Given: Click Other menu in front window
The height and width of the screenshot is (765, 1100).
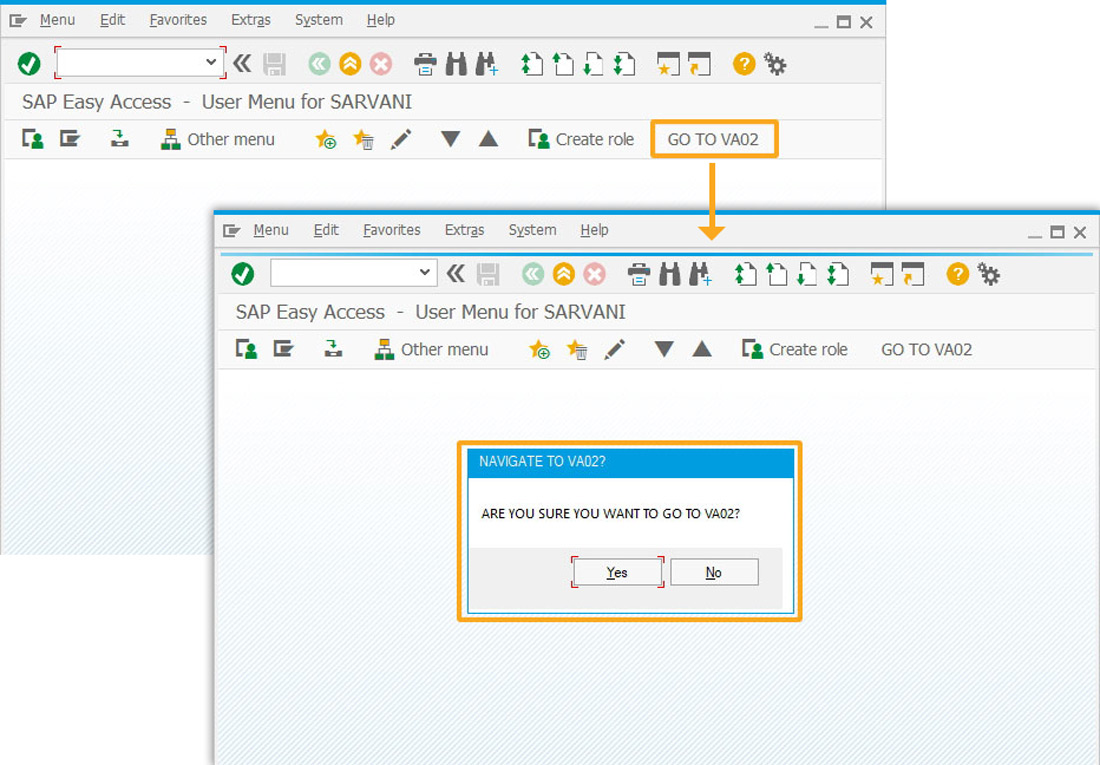Looking at the screenshot, I should pos(431,350).
